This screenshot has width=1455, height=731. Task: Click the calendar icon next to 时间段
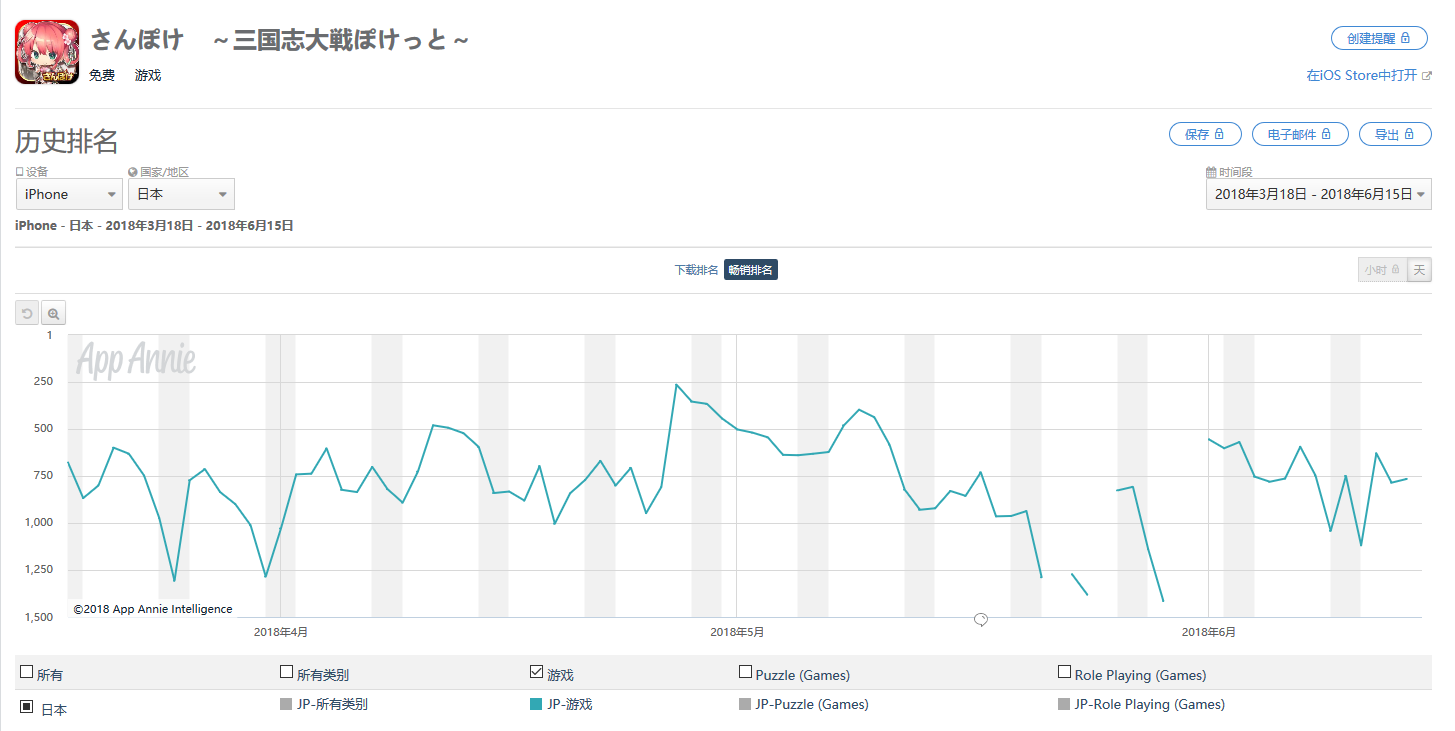coord(1211,172)
